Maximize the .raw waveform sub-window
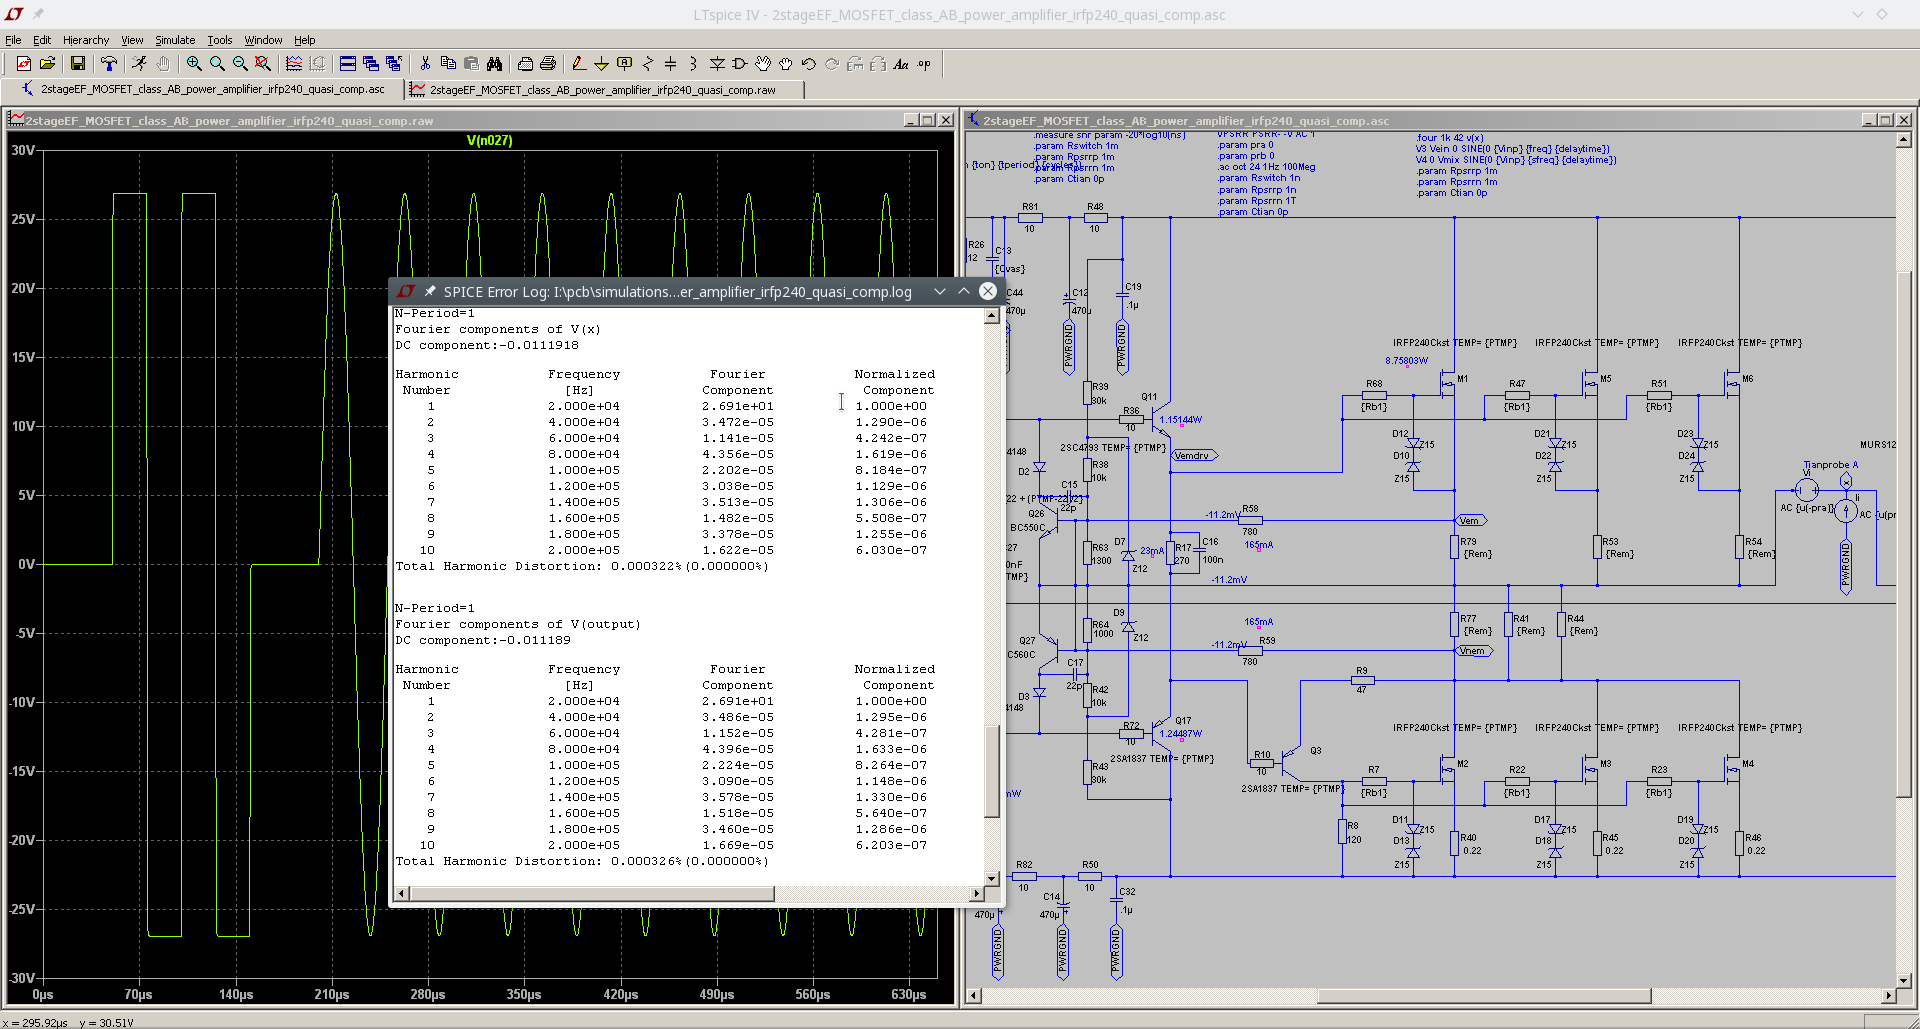 coord(928,120)
